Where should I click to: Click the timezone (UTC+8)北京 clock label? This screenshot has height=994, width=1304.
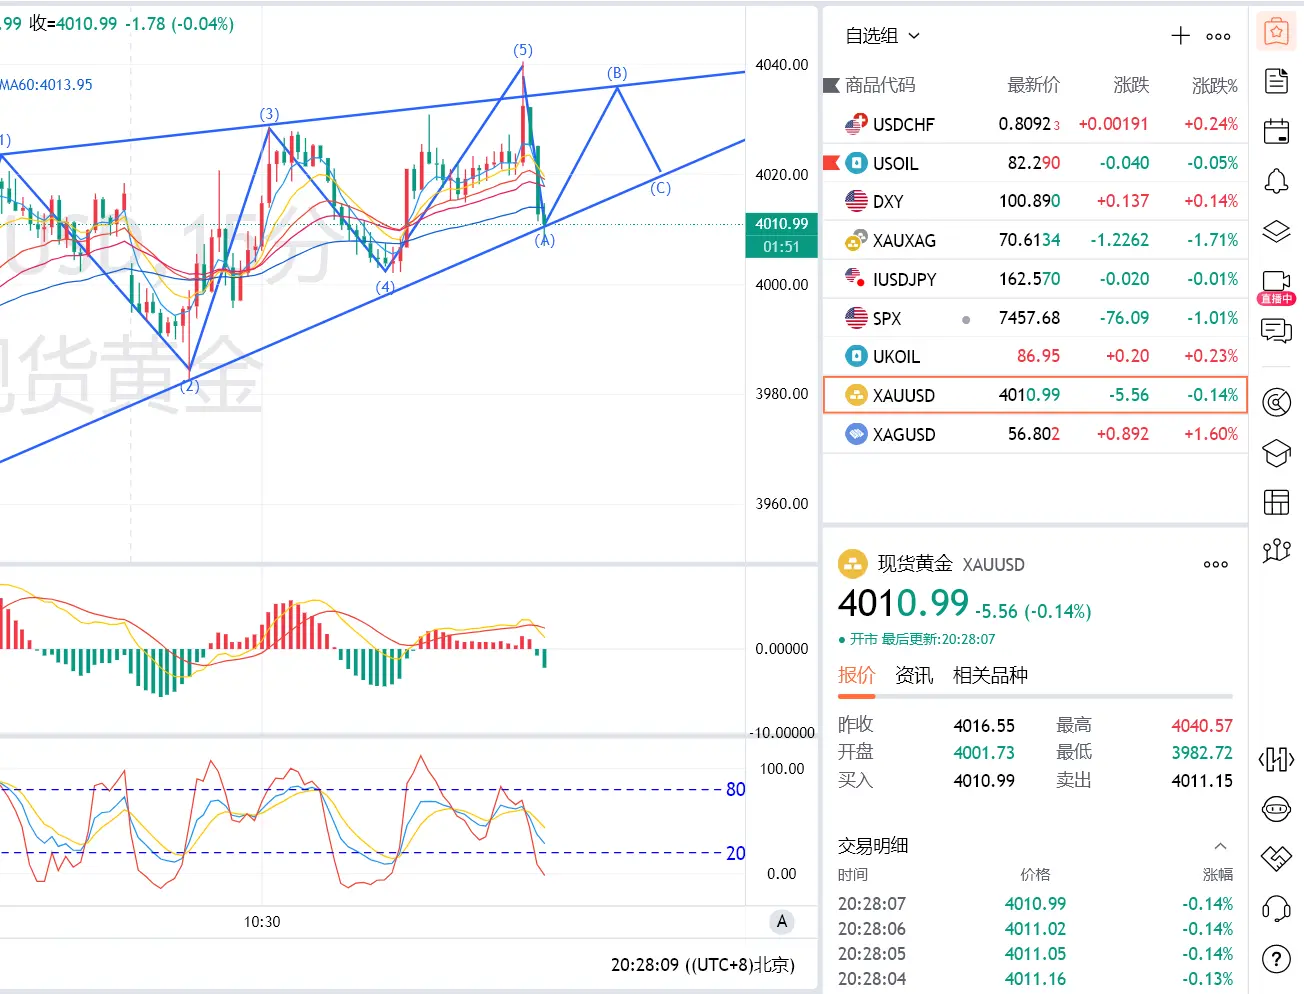point(740,965)
